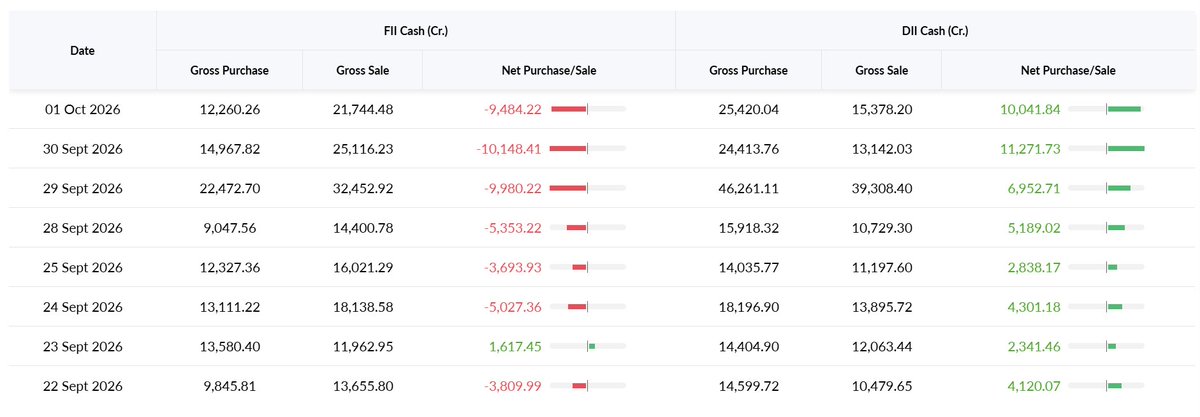Viewport: 1200px width, 417px height.
Task: Click positive FII net value 1,617.45
Action: pos(515,347)
